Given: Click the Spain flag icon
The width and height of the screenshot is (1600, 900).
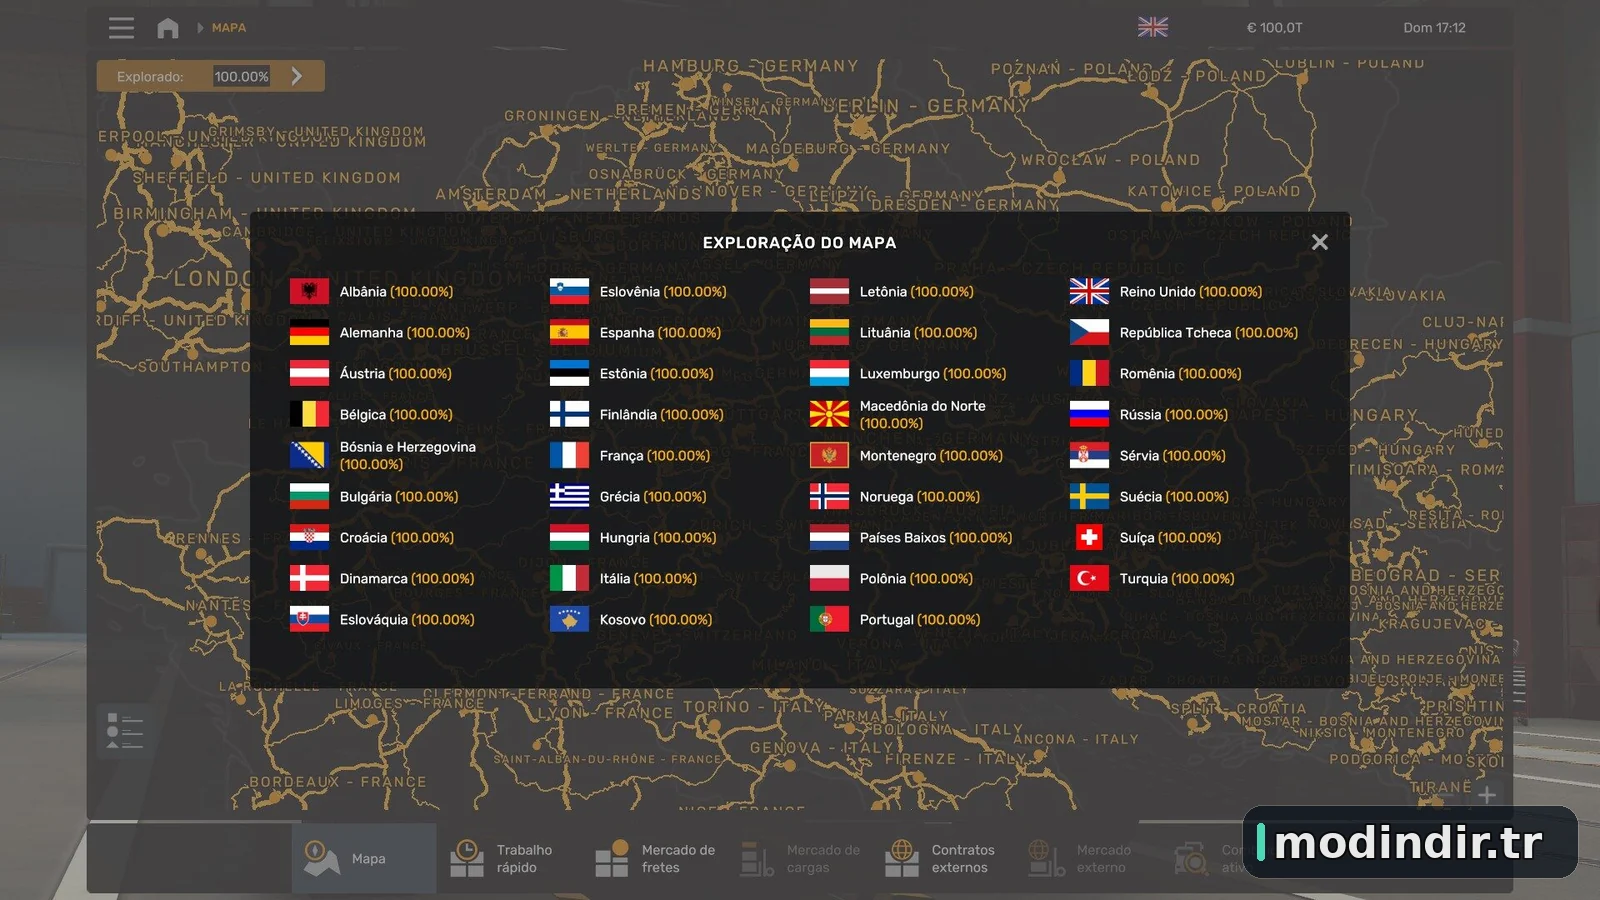Looking at the screenshot, I should (x=569, y=332).
